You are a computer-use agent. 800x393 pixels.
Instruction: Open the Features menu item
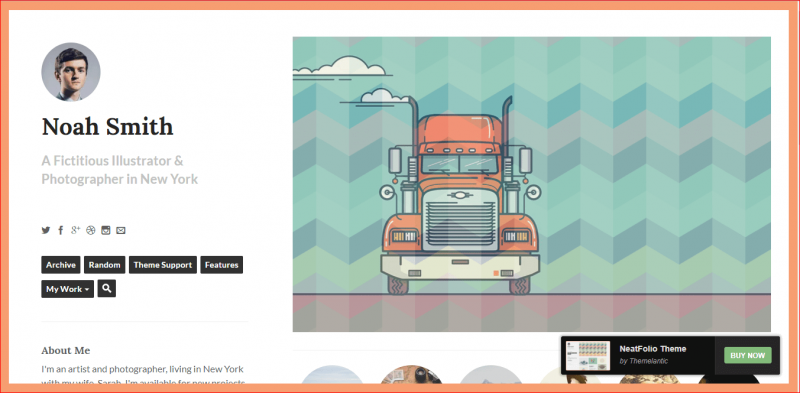(x=221, y=265)
